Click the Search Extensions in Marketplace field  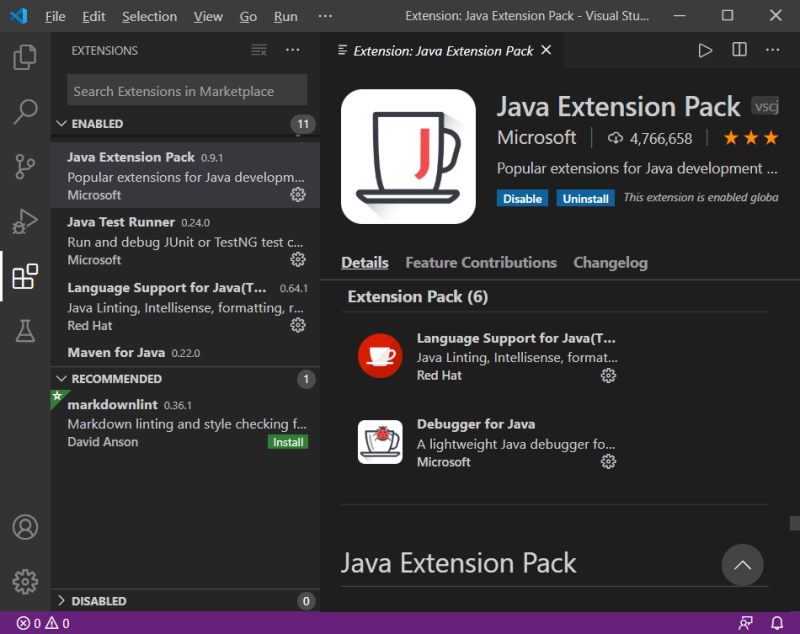click(186, 90)
